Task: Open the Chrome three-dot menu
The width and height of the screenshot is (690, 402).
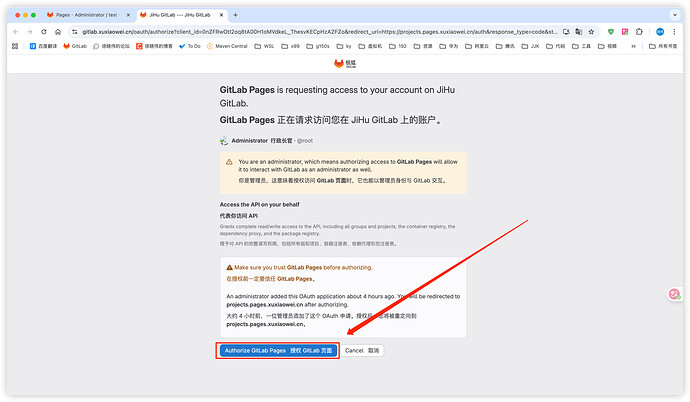Action: [674, 32]
